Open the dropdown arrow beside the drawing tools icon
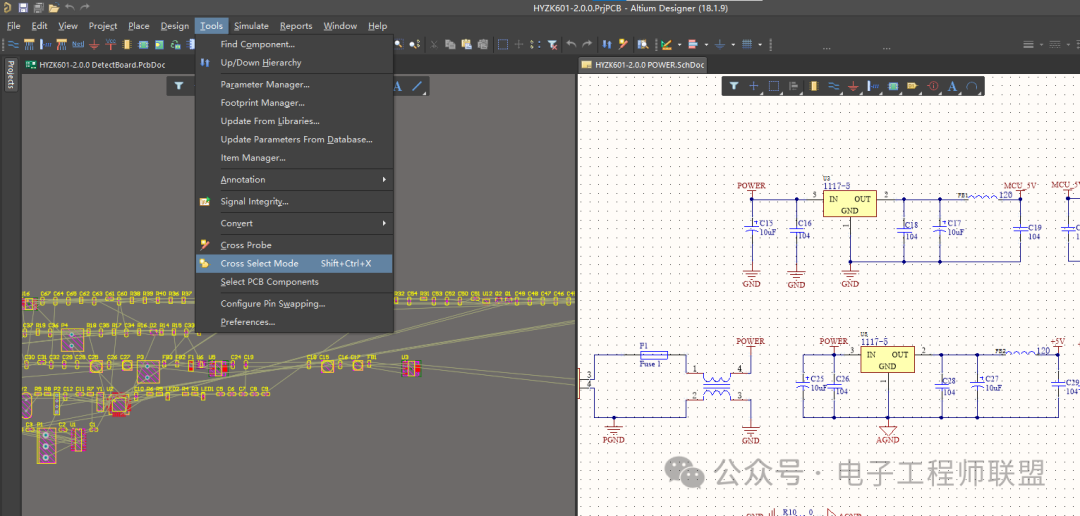The height and width of the screenshot is (516, 1080). 680,45
